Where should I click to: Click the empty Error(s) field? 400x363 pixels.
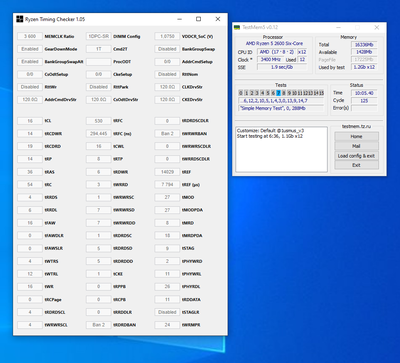pyautogui.click(x=364, y=108)
